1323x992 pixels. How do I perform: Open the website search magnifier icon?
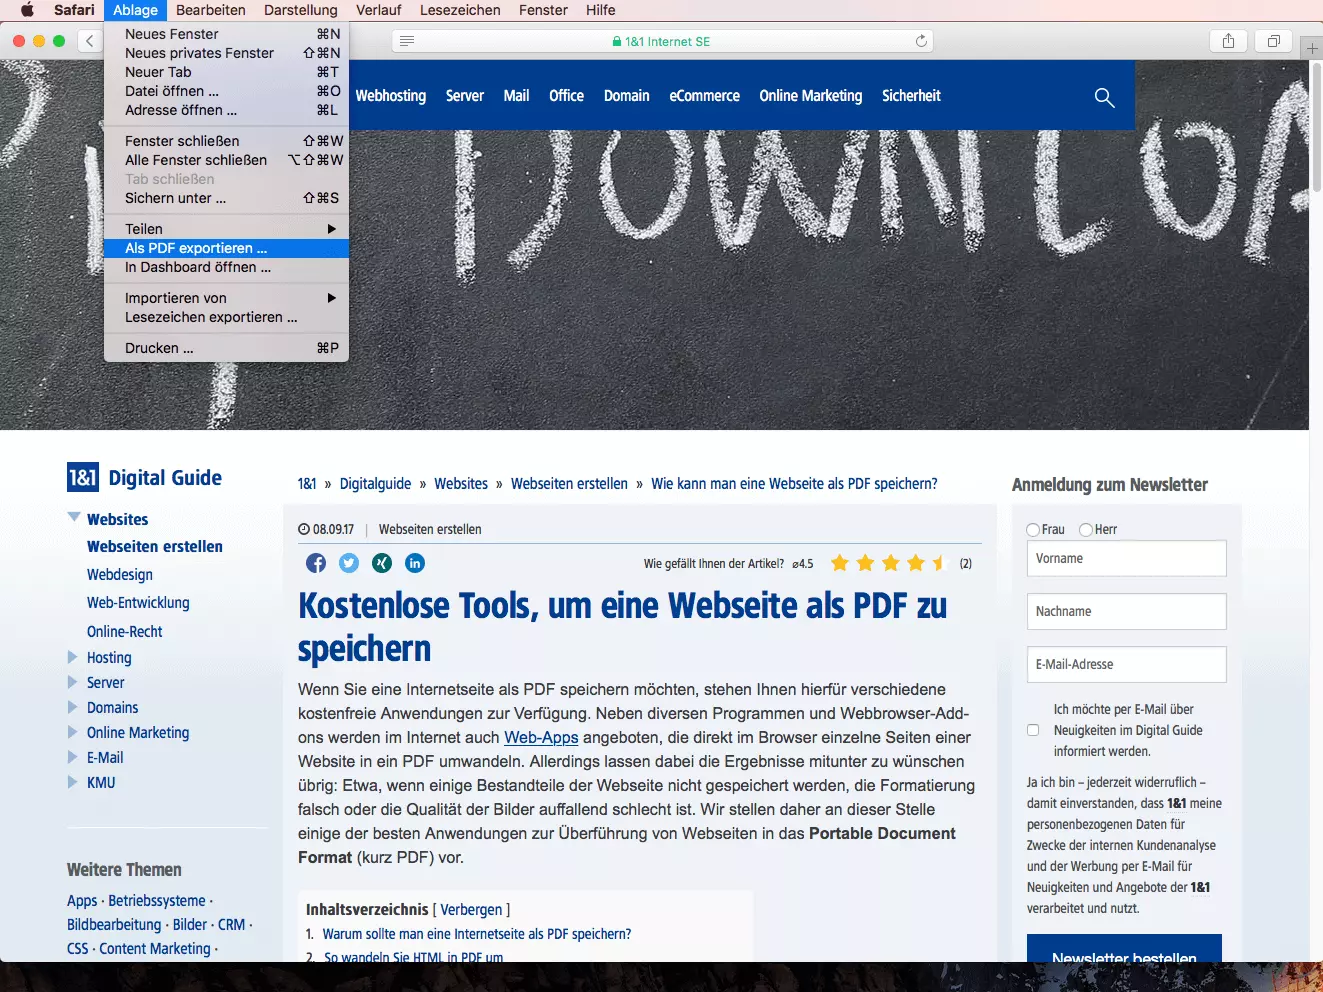click(x=1104, y=97)
